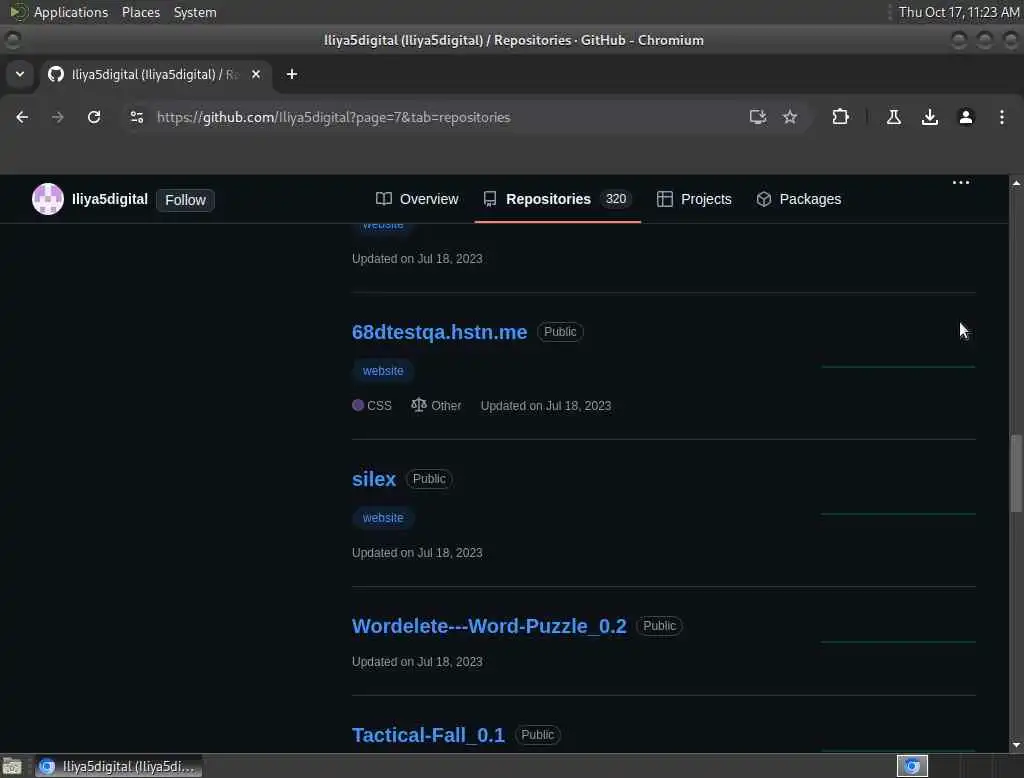Click Updated on Jul 18, 2023 under Wordelete
The height and width of the screenshot is (778, 1024).
tap(417, 662)
